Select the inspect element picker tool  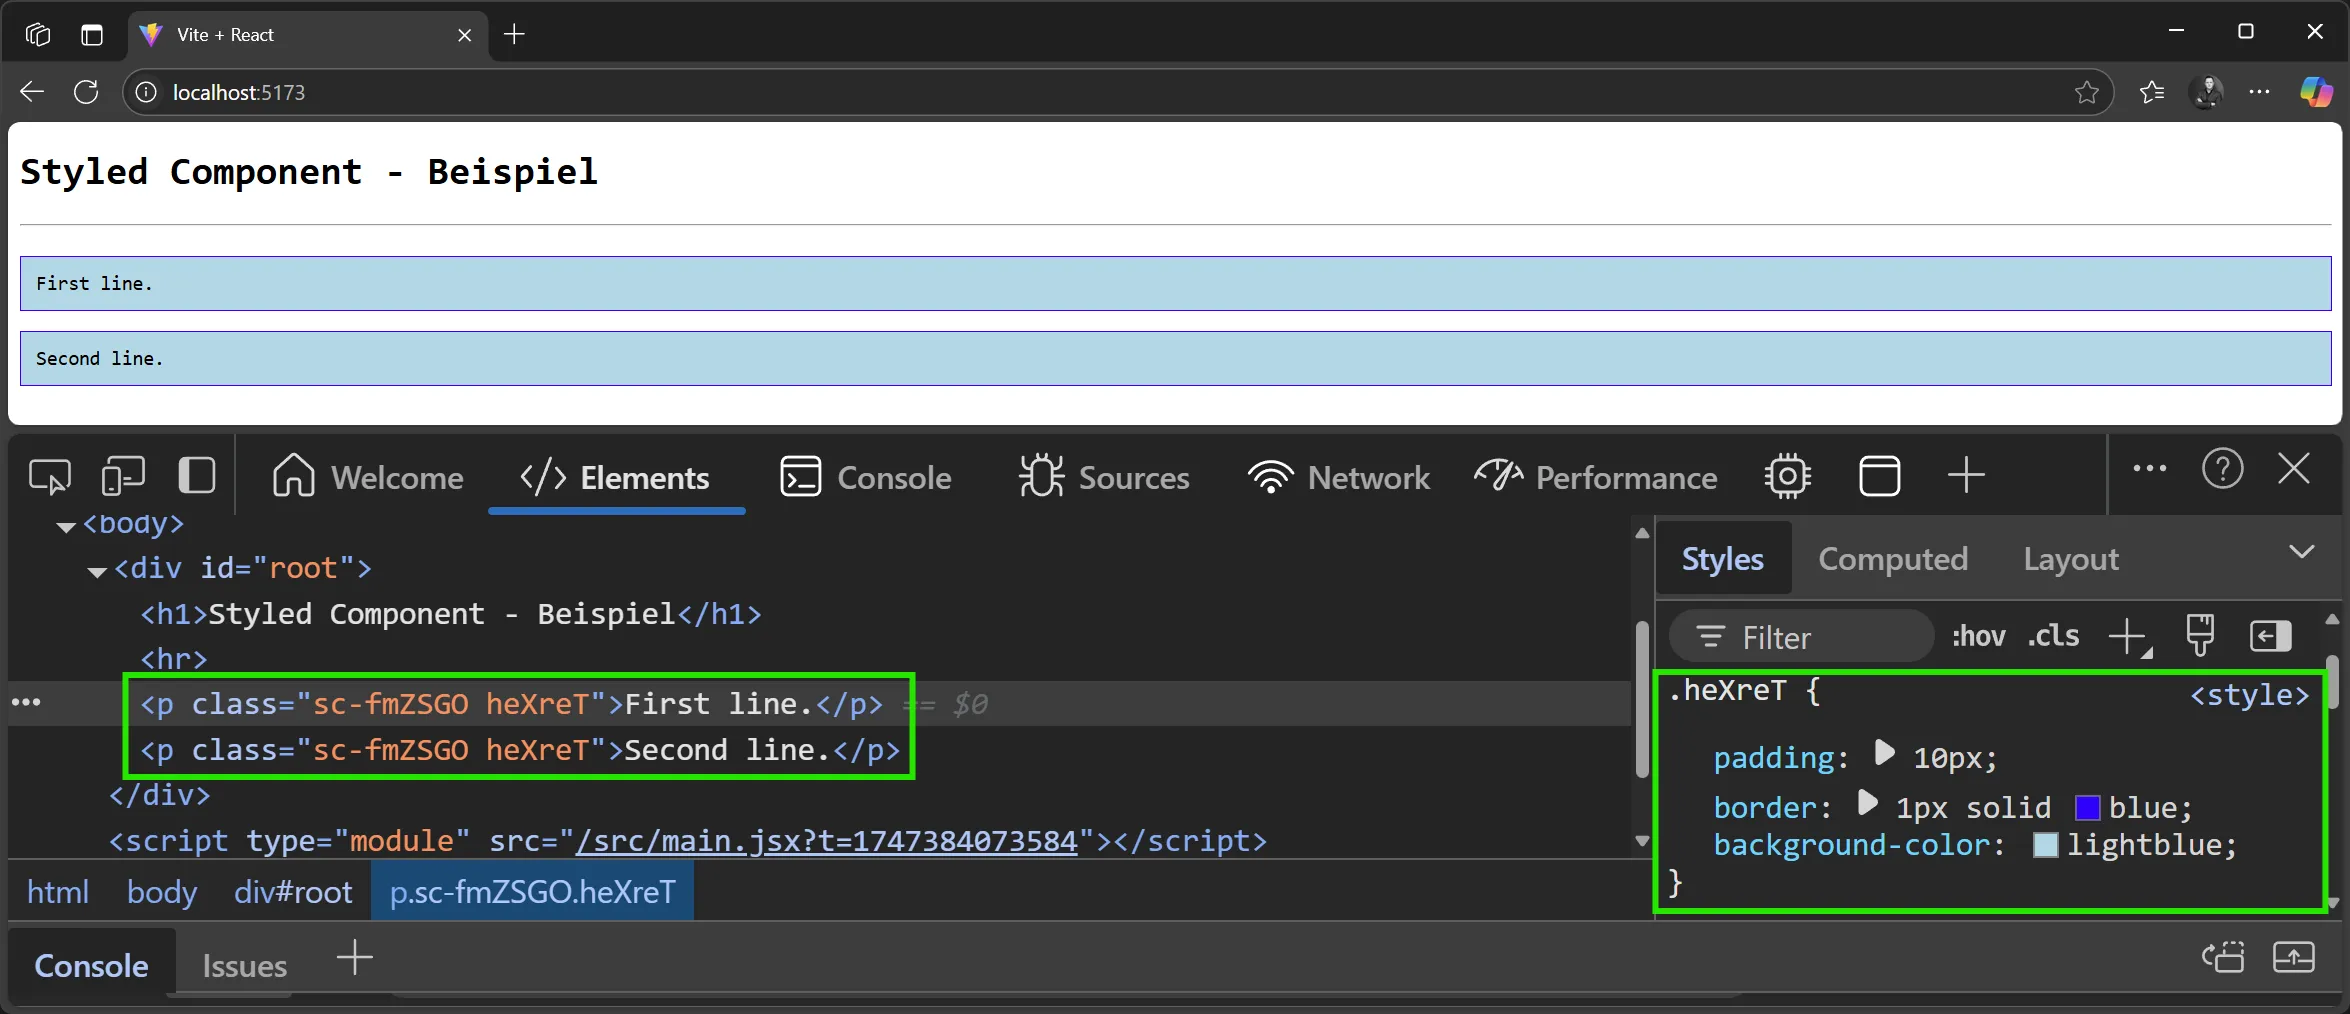49,476
